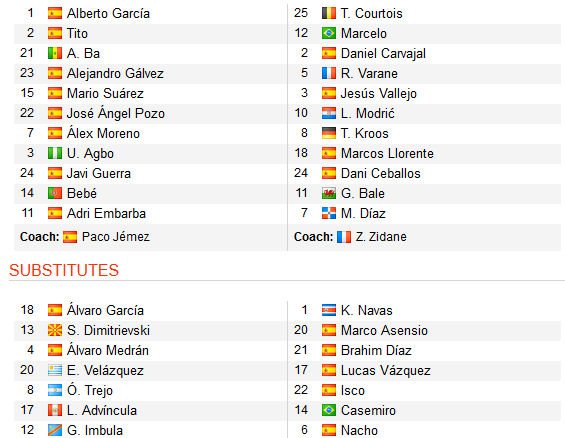The height and width of the screenshot is (438, 565).
Task: Open G. Imbula substitute link
Action: click(95, 430)
